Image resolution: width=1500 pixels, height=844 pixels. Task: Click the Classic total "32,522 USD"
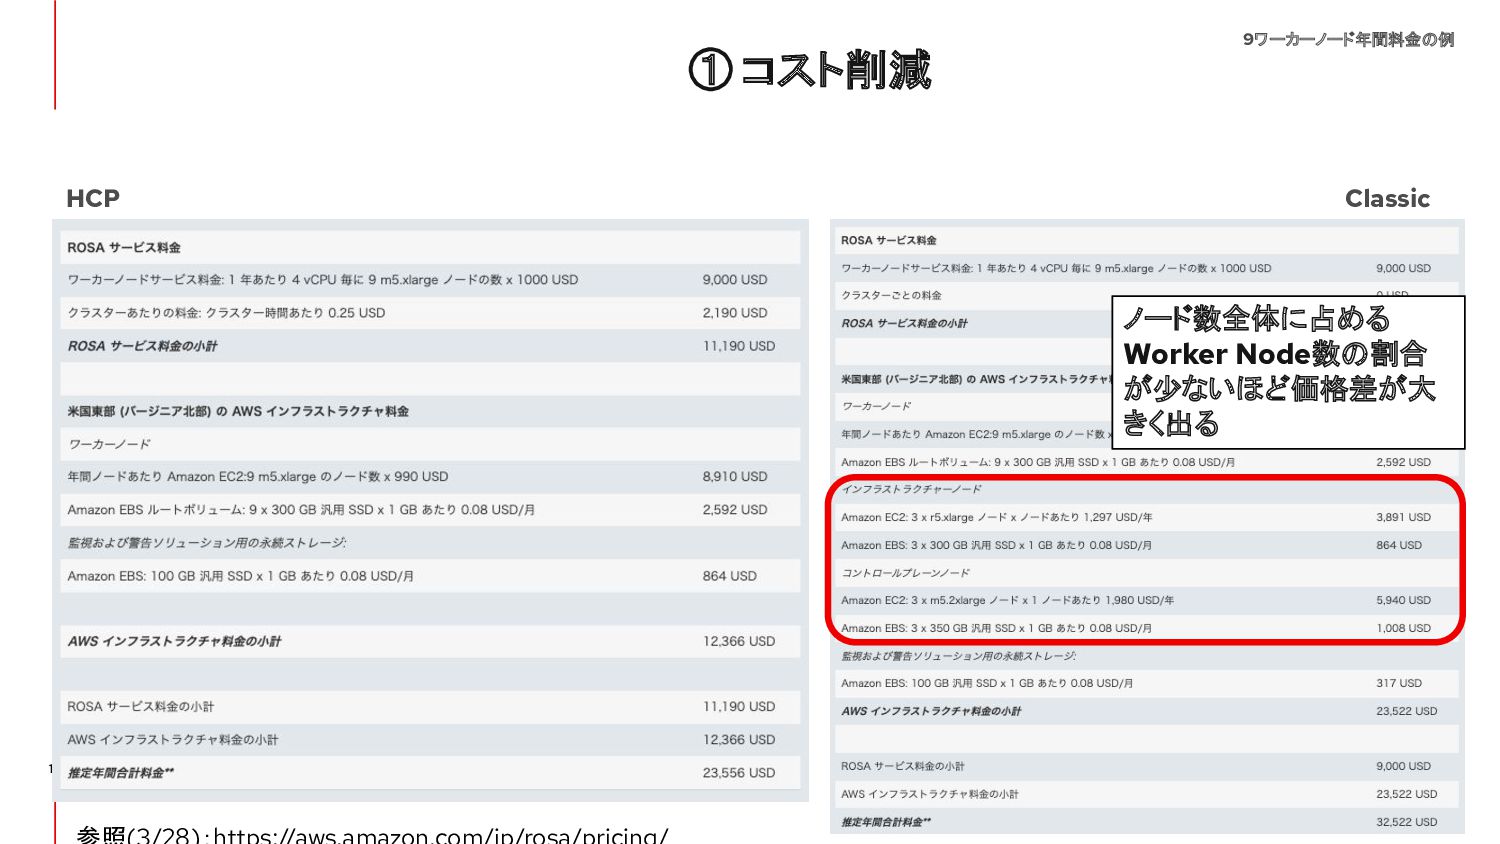(x=1406, y=822)
